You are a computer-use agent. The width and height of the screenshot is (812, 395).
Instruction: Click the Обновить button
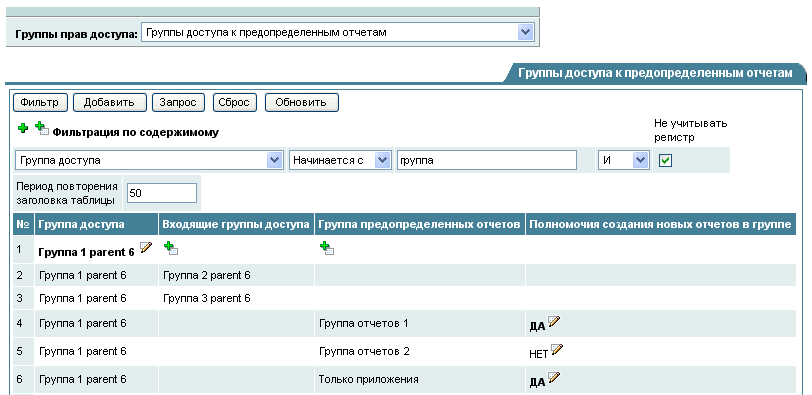(x=301, y=103)
